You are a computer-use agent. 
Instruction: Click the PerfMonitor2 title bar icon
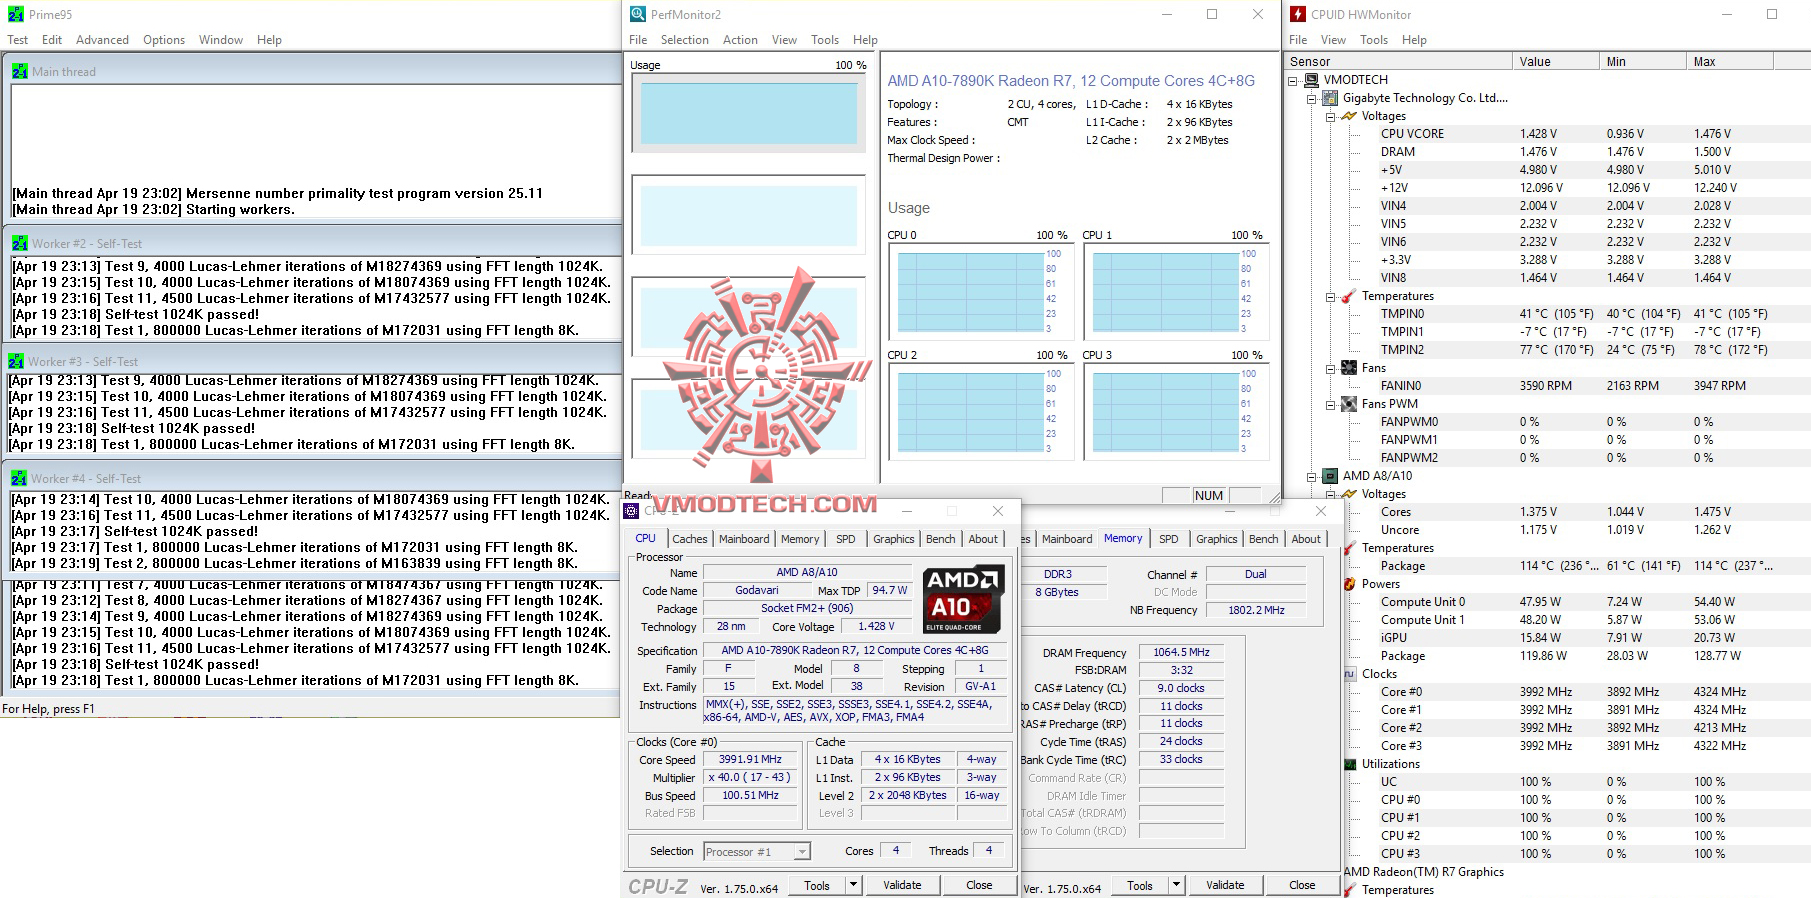(637, 14)
